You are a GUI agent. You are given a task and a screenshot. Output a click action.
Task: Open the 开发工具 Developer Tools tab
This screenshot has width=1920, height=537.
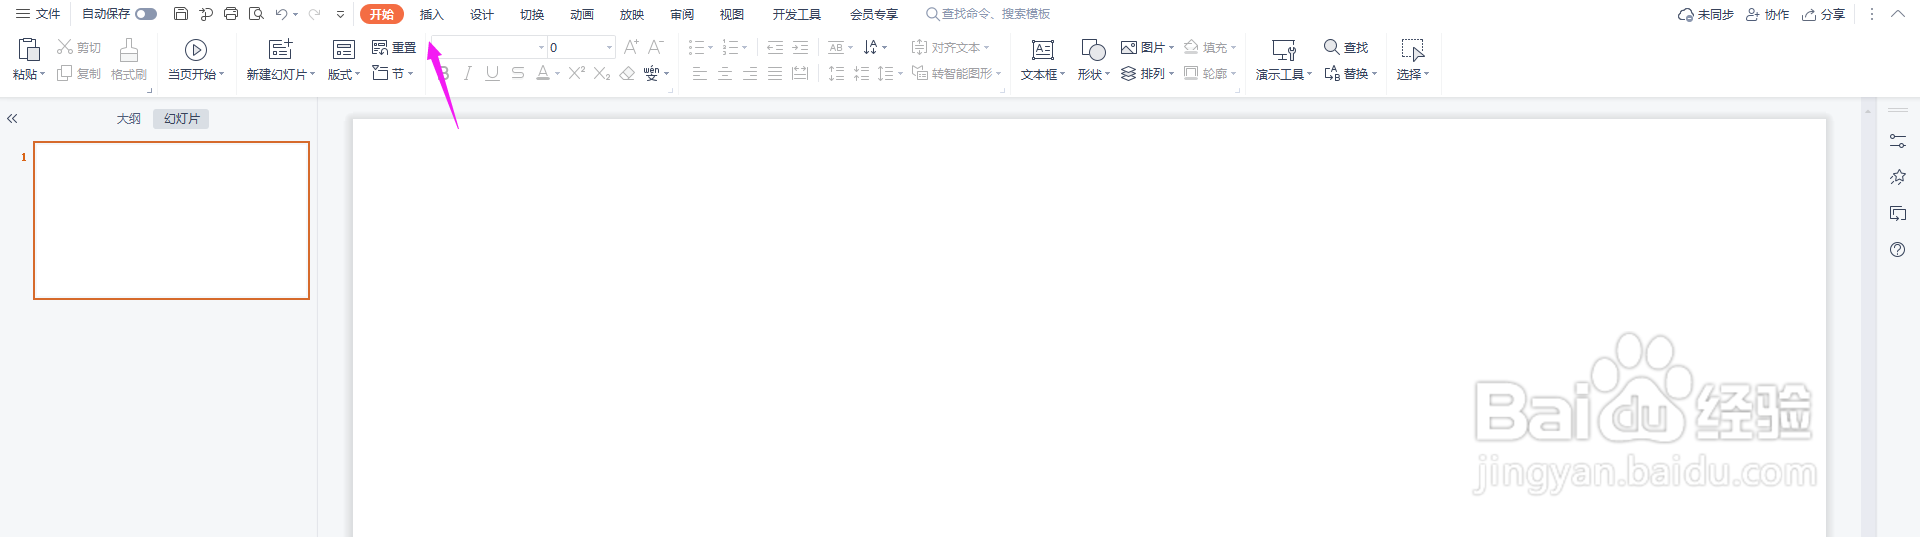796,14
